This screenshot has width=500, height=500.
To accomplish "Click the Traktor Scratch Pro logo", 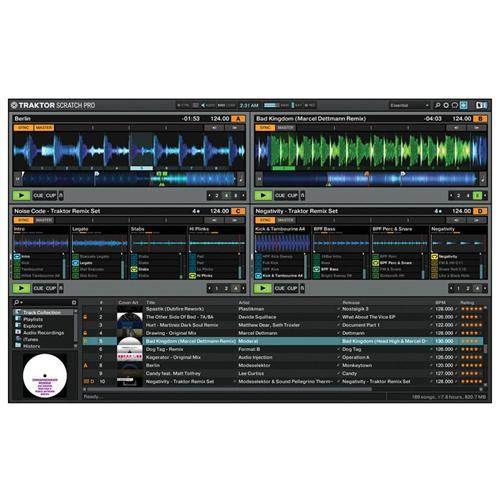I will 53,105.
